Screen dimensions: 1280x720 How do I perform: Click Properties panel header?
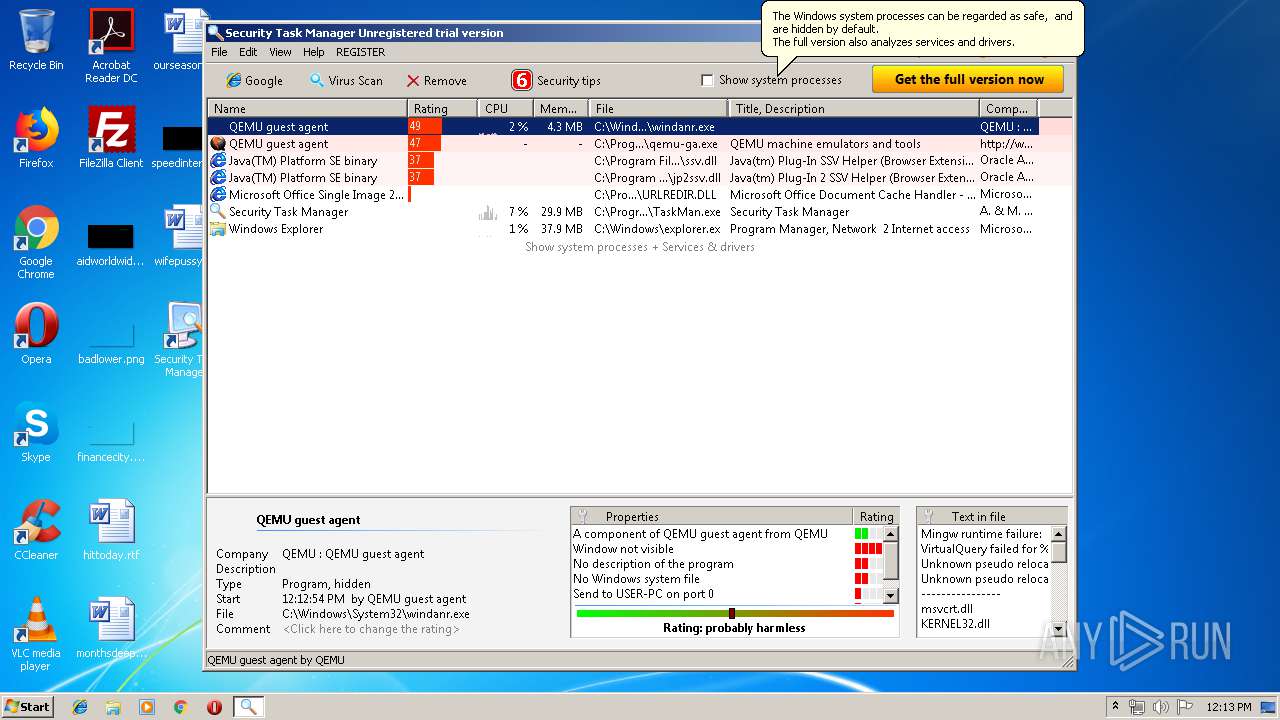coord(711,517)
